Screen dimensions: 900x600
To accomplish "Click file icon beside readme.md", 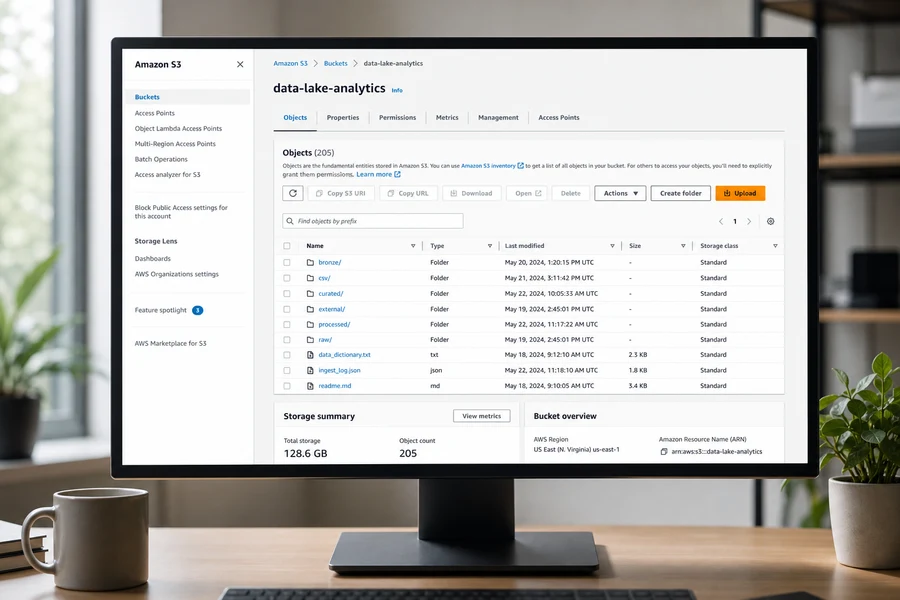I will pos(310,386).
